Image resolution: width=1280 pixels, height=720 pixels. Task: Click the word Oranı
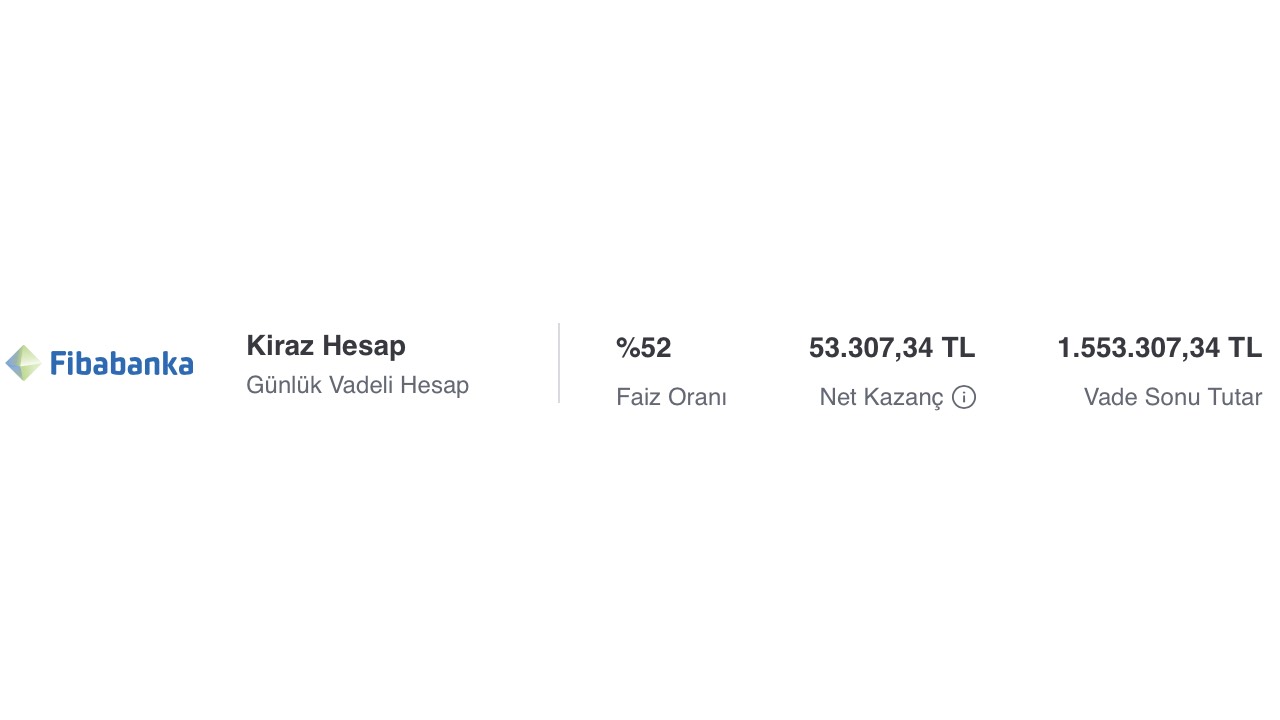[697, 397]
